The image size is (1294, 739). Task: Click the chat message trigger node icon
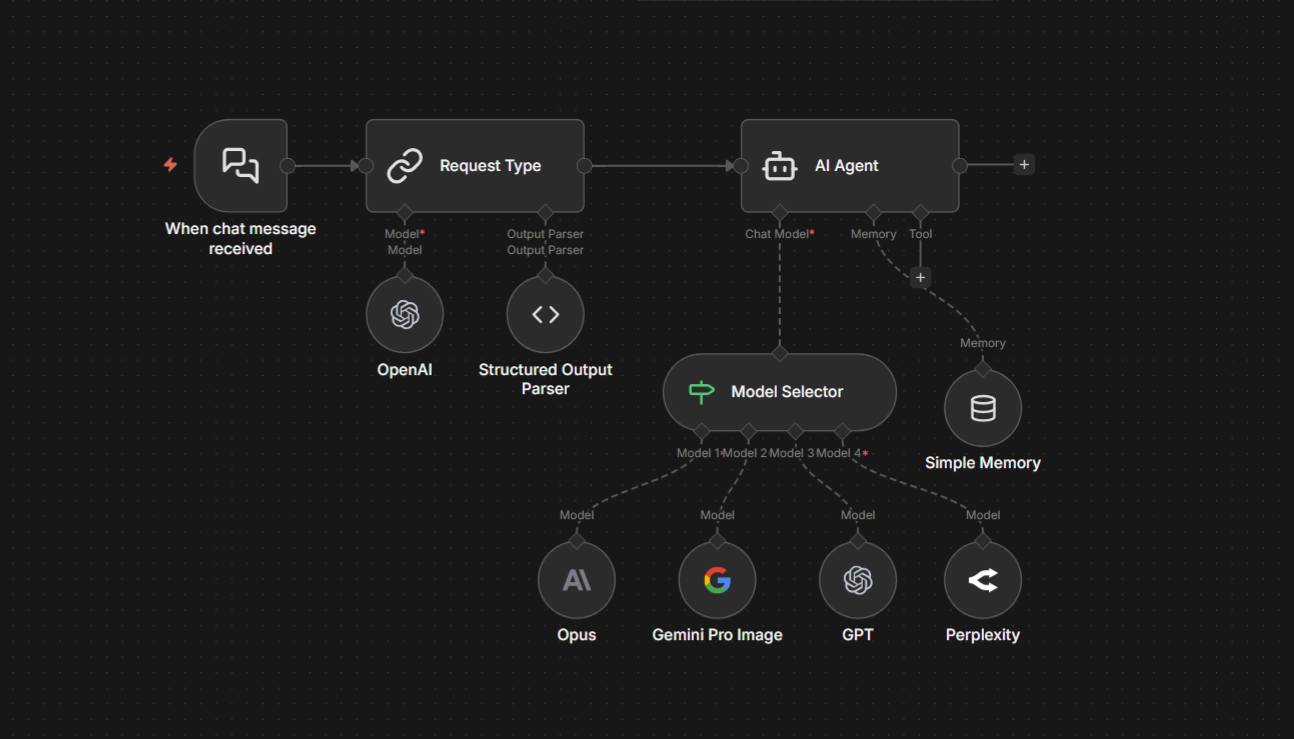coord(240,166)
